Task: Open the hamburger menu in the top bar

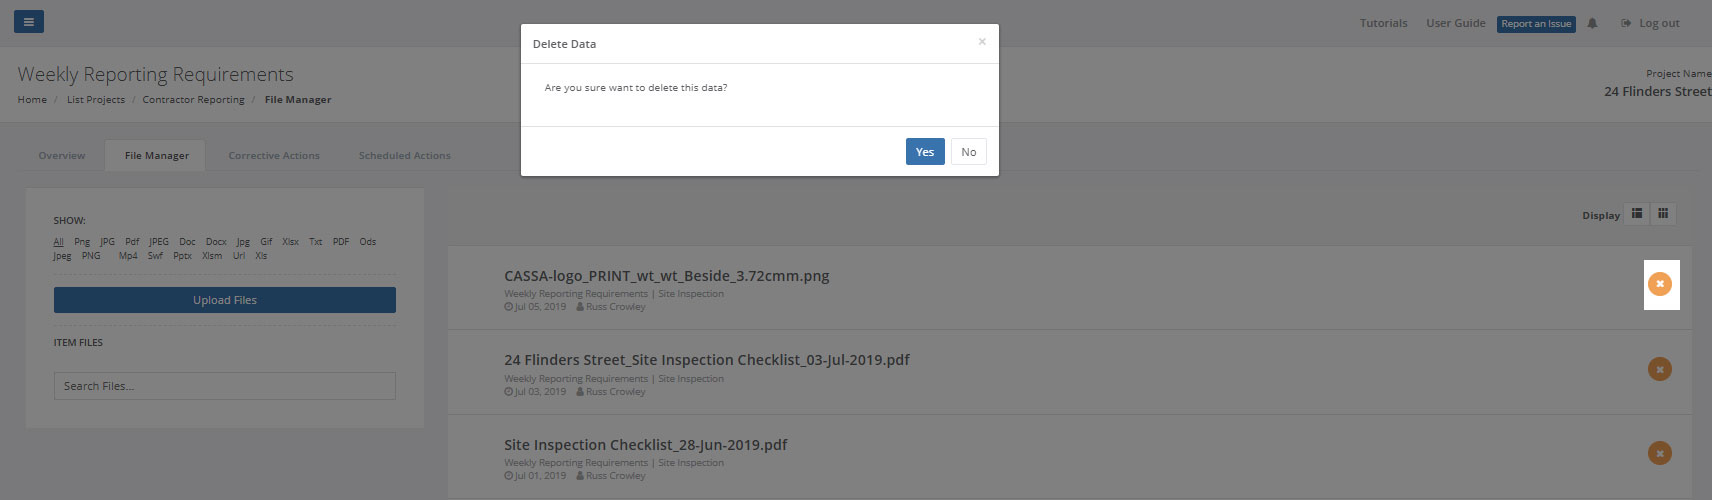Action: [28, 21]
